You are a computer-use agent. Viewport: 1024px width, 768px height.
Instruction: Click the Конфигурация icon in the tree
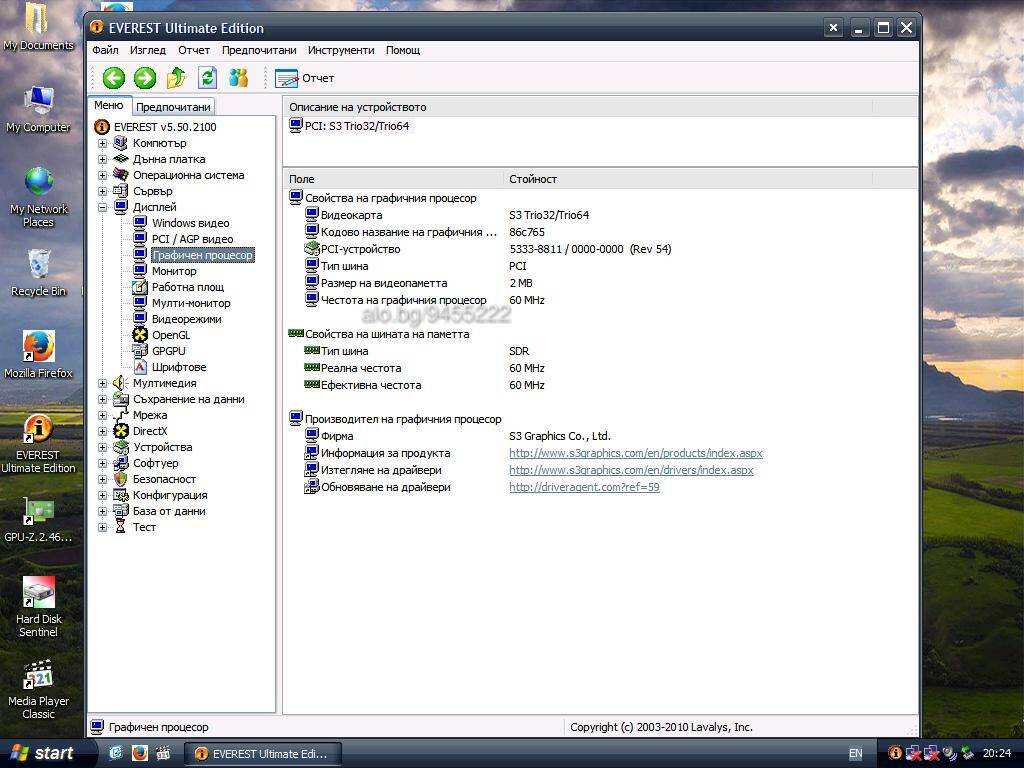121,495
